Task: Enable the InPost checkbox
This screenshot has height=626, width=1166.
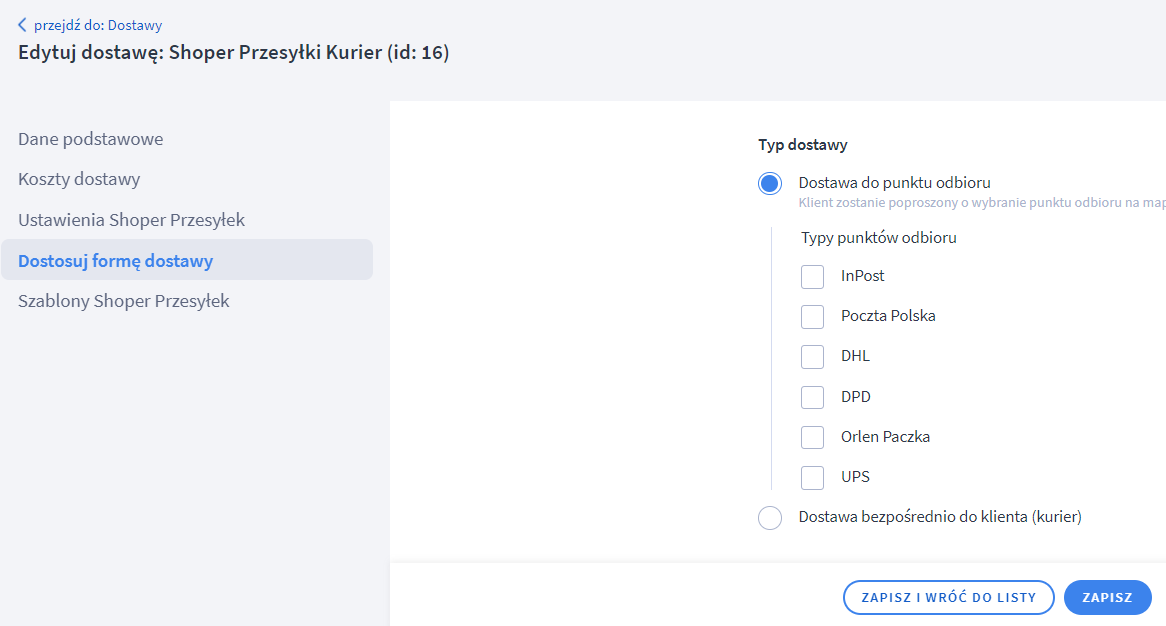Action: [x=813, y=277]
